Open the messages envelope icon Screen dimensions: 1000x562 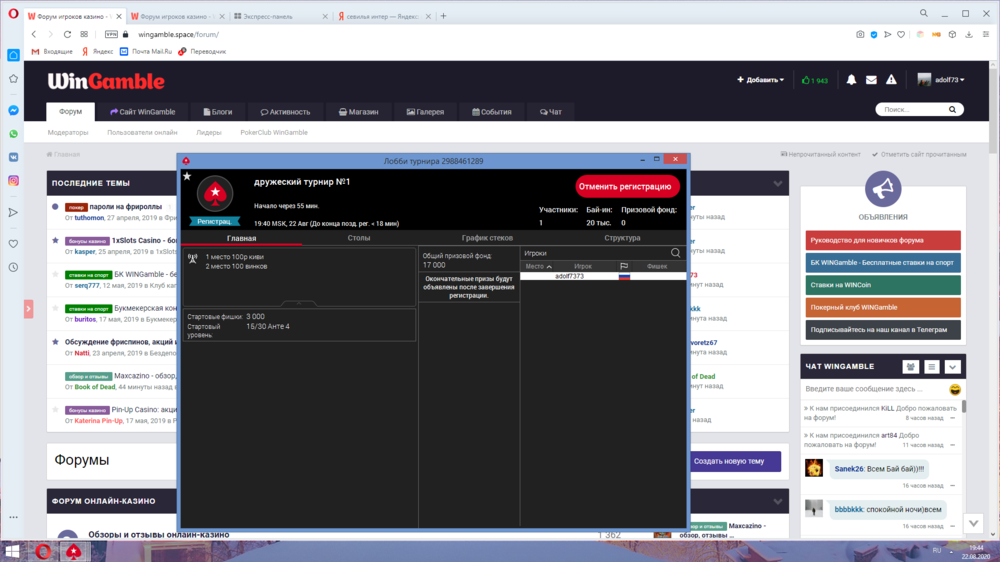click(x=871, y=80)
